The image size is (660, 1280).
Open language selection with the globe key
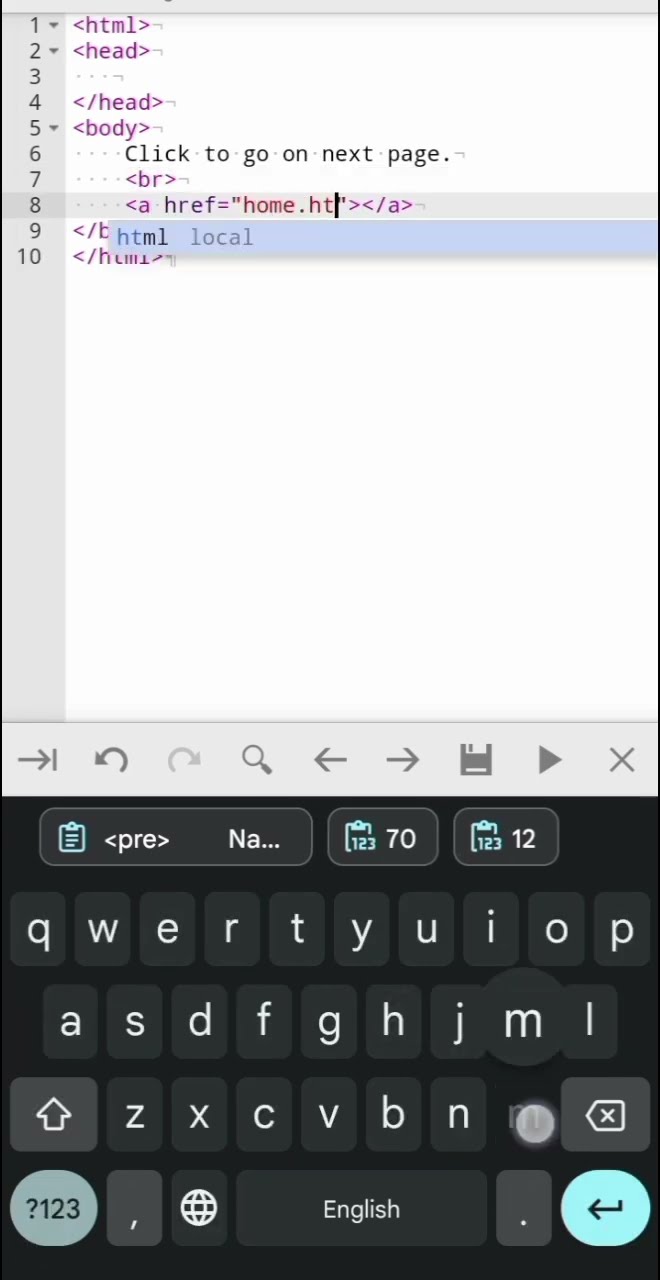199,1209
